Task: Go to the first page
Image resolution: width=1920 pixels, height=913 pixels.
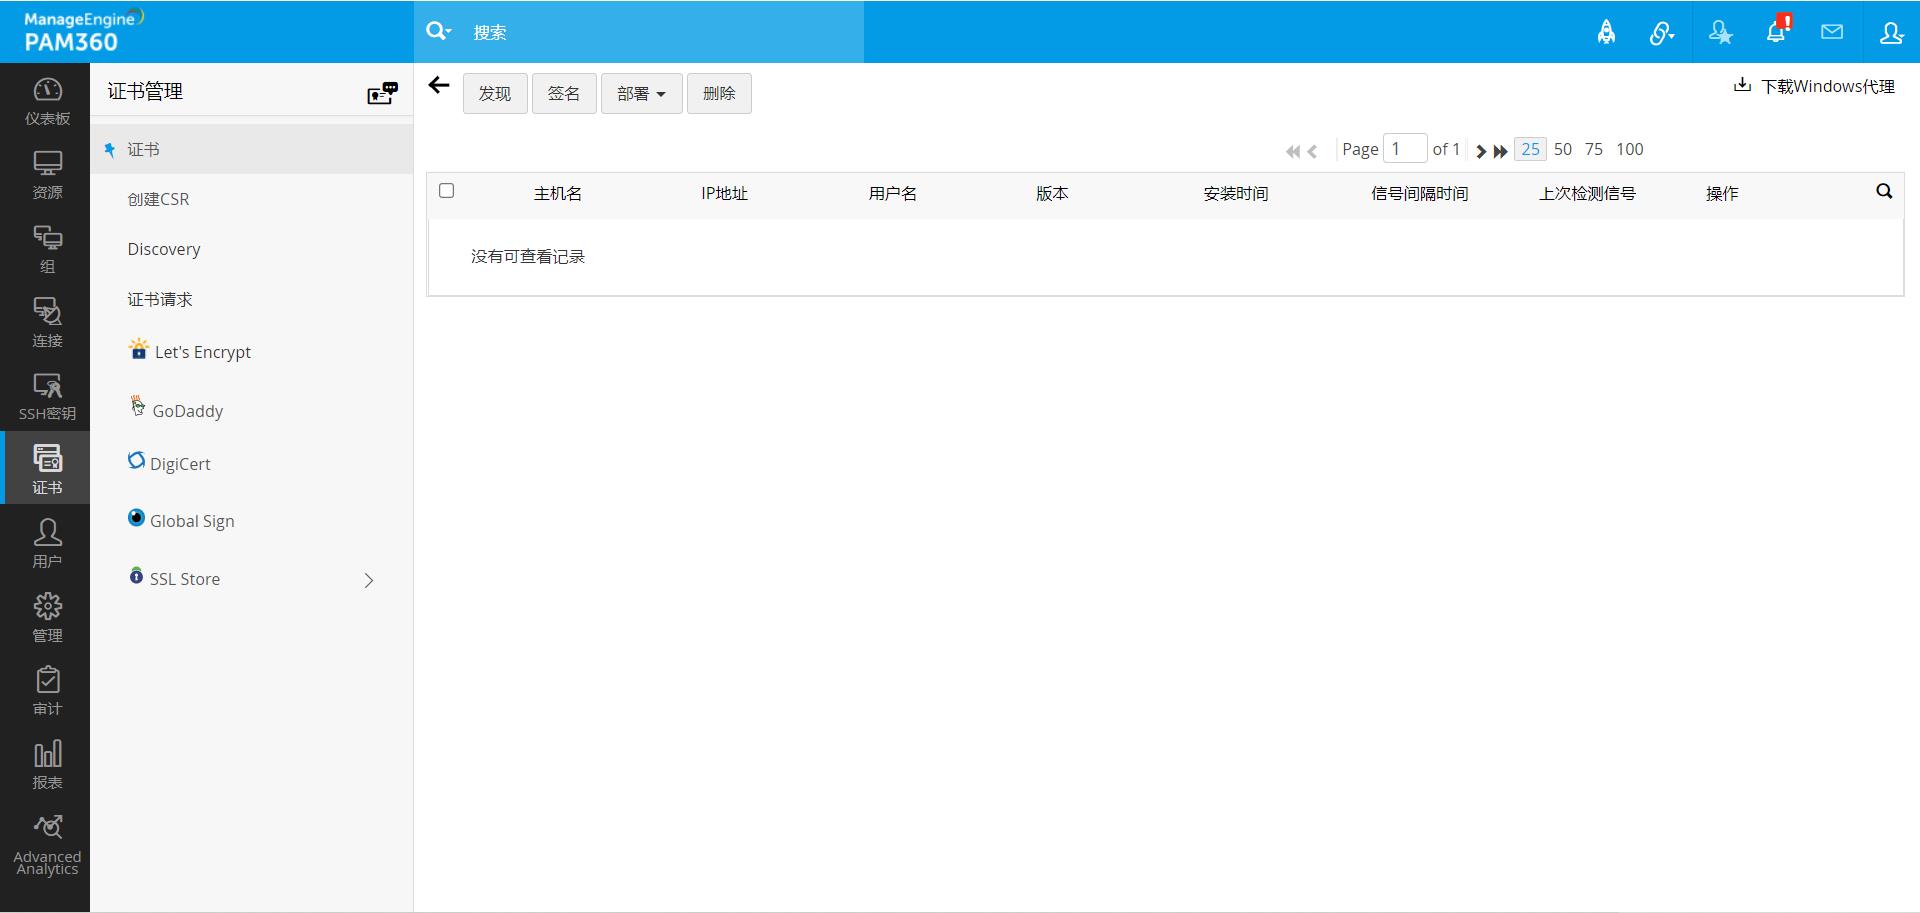Action: click(x=1292, y=151)
